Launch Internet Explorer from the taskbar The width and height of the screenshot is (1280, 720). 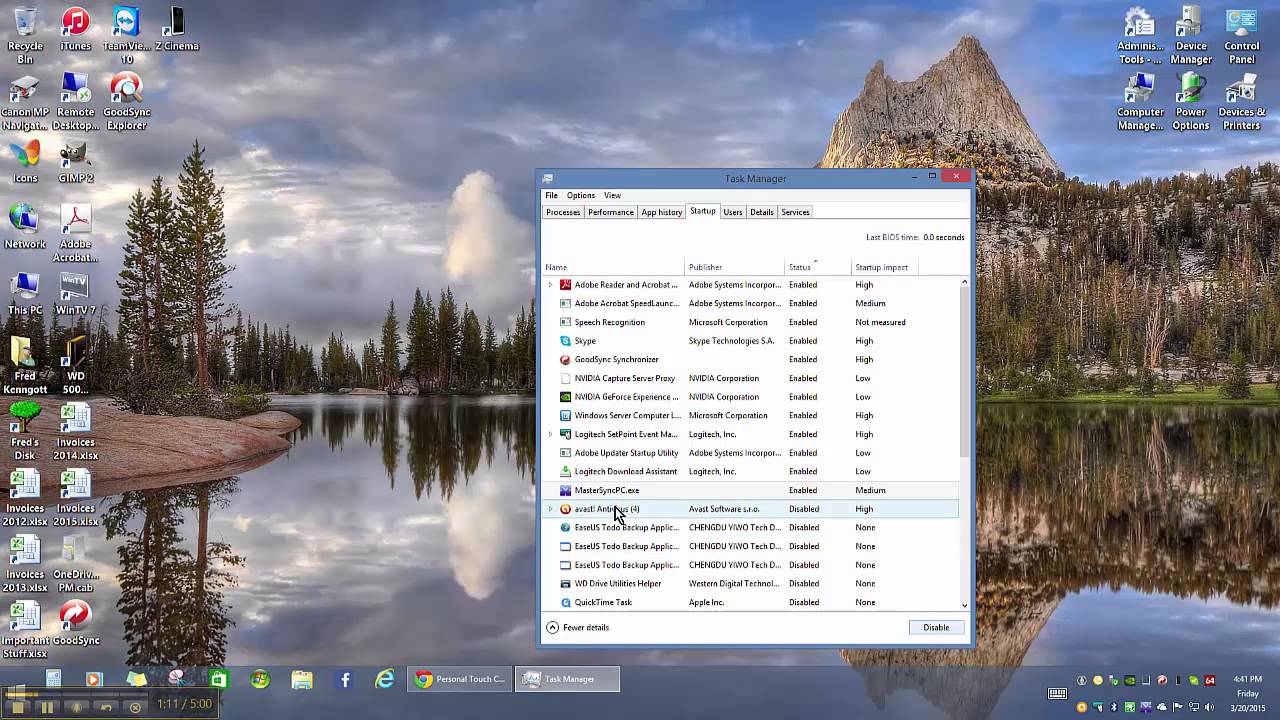tap(385, 680)
